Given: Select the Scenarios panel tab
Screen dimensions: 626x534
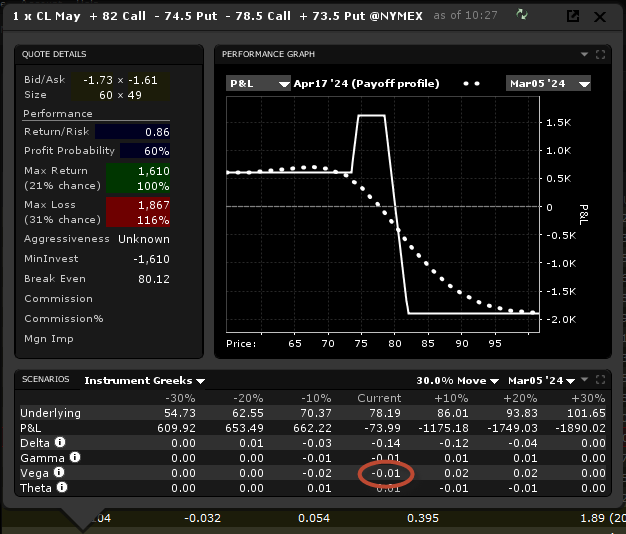Looking at the screenshot, I should (46, 380).
